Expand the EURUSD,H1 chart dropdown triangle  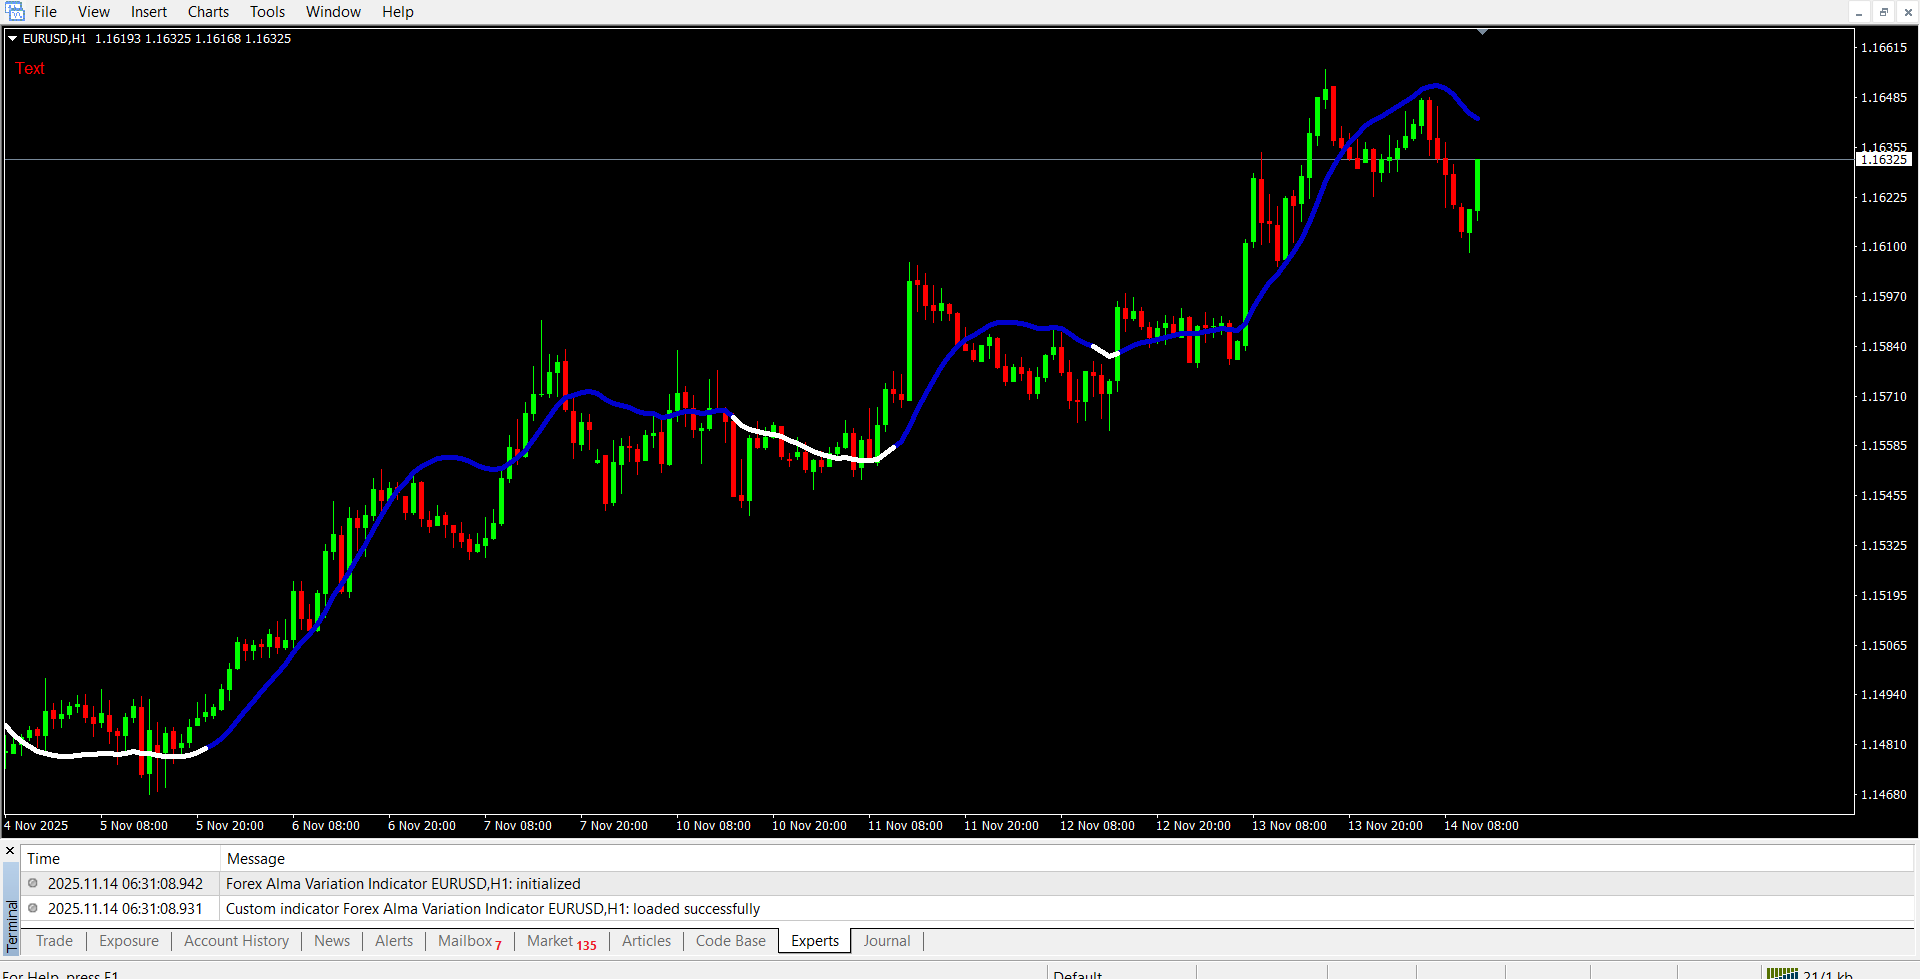click(x=12, y=39)
